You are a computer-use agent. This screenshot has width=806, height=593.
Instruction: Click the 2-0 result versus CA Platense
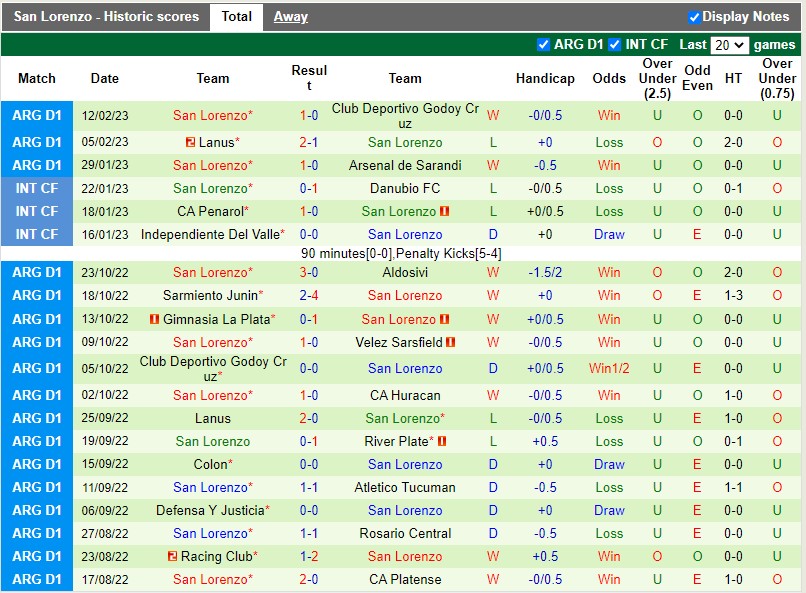[309, 580]
